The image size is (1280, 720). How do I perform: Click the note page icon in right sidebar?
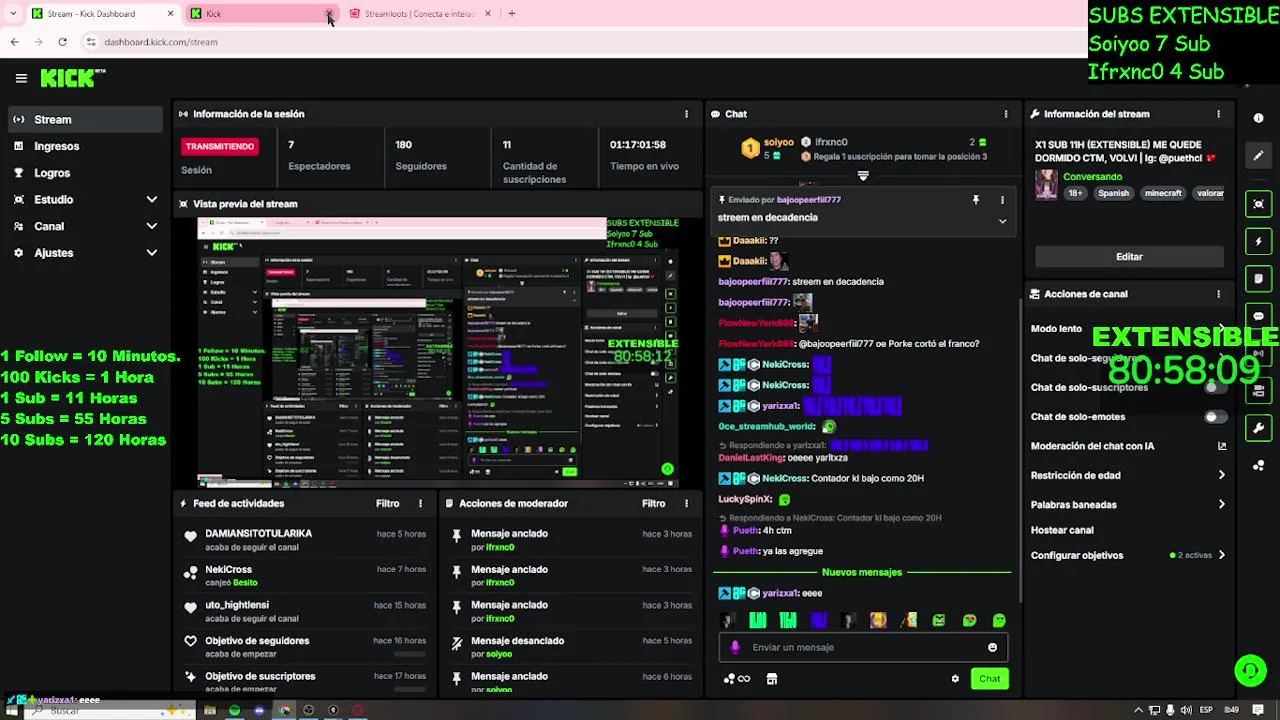(x=1258, y=279)
